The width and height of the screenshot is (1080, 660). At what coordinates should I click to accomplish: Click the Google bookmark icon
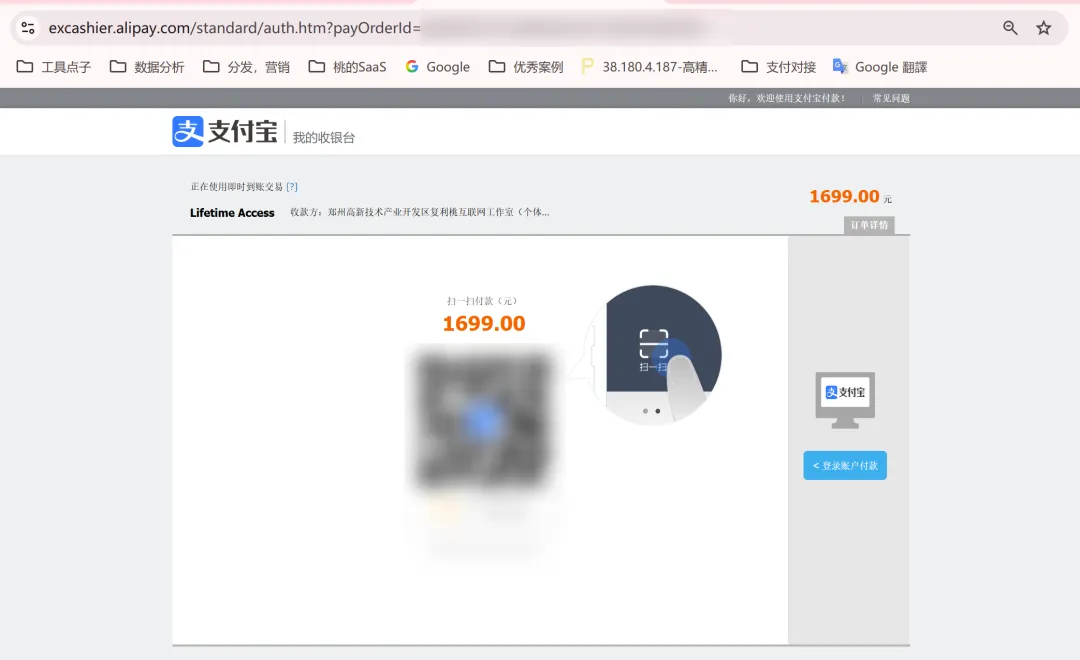click(412, 67)
